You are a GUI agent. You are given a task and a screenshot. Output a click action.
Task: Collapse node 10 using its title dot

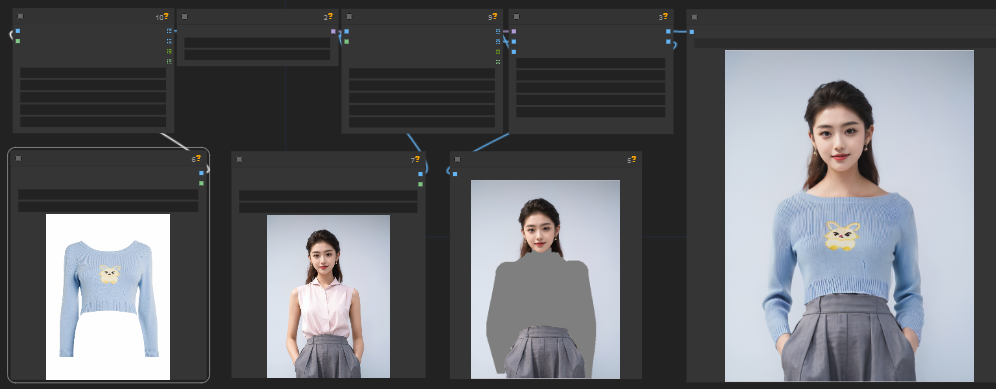21,17
